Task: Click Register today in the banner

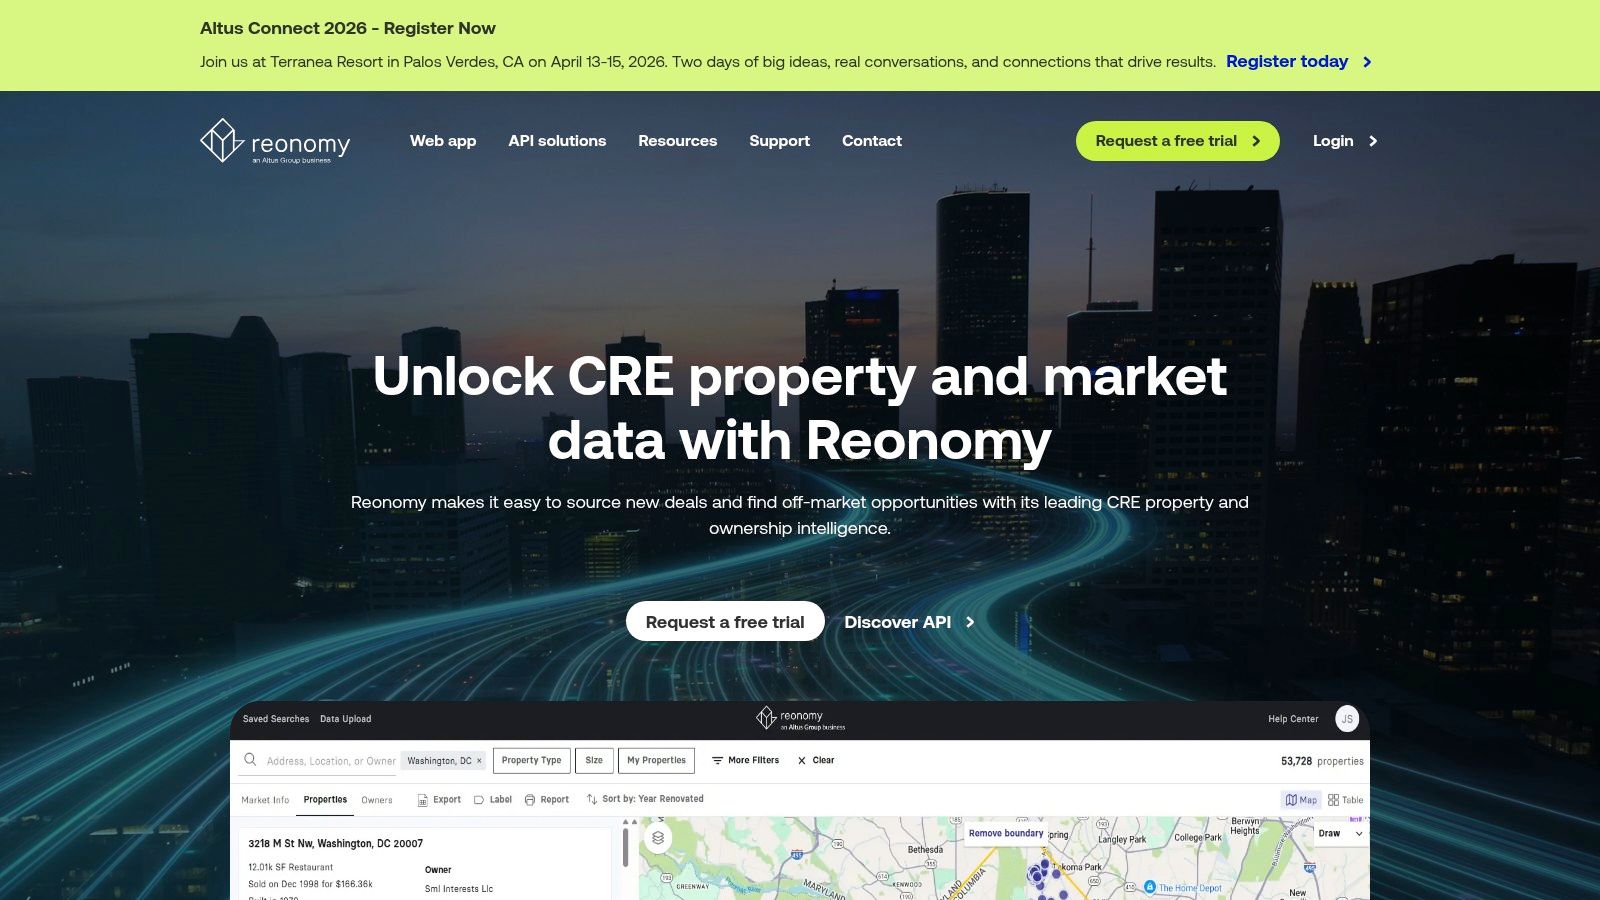Action: (1287, 61)
